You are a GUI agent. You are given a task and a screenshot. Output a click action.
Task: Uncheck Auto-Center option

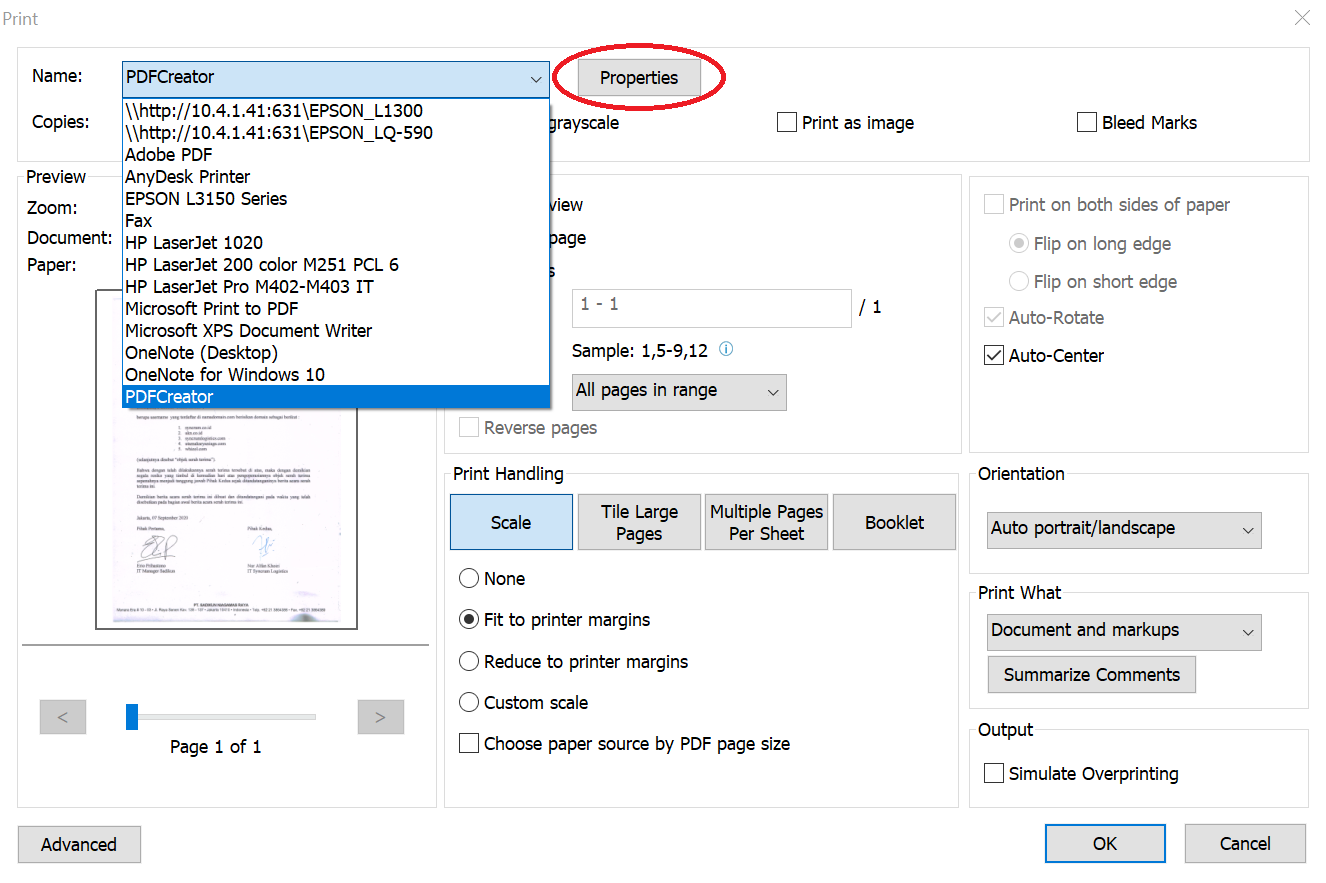click(994, 355)
